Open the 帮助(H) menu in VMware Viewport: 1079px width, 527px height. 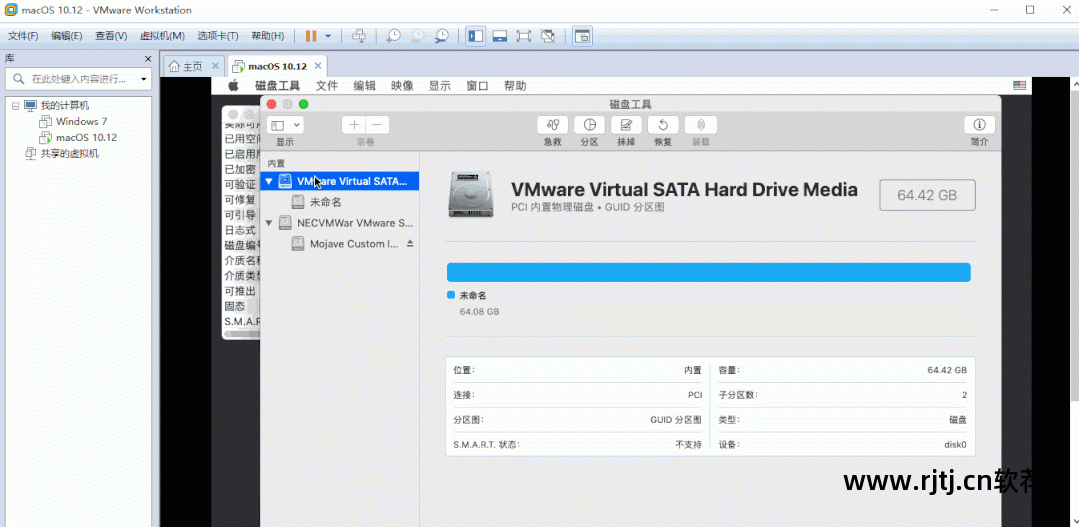[x=267, y=36]
